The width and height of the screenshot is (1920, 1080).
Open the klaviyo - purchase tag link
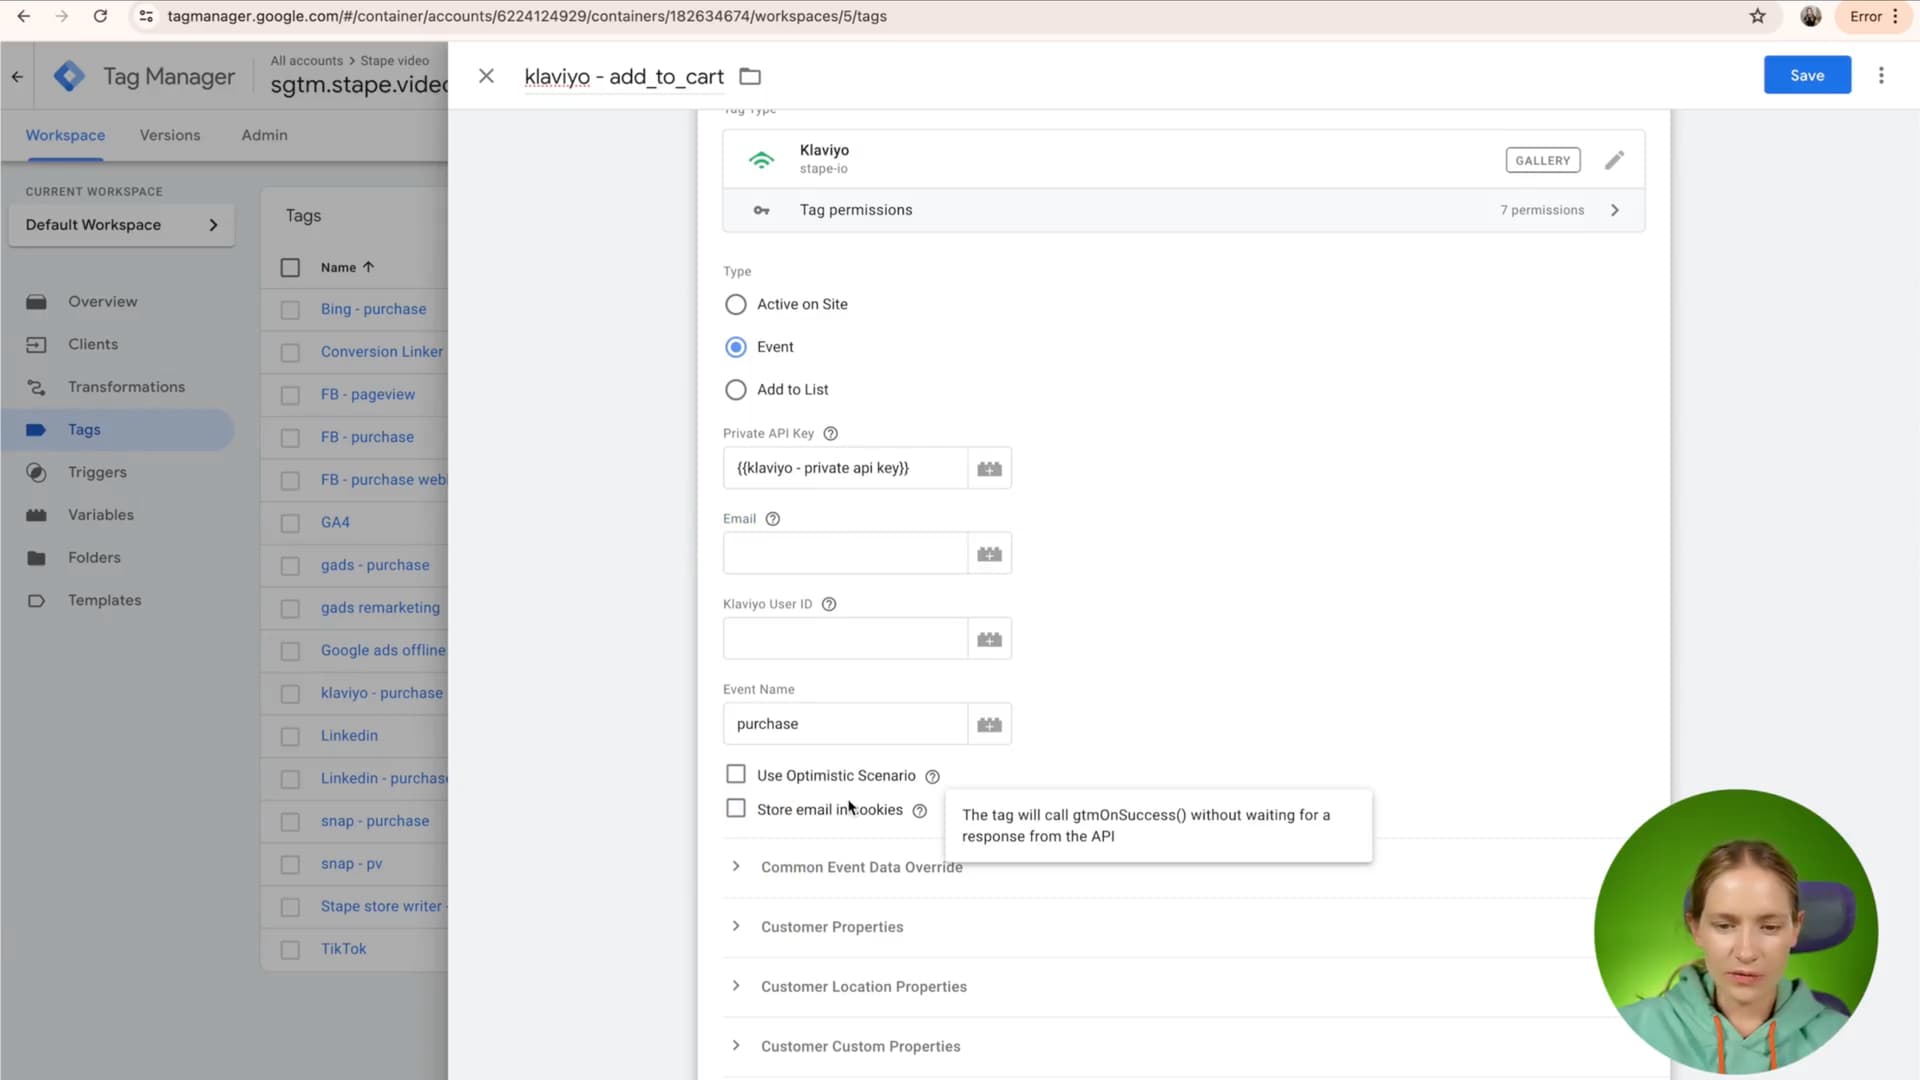pos(382,693)
